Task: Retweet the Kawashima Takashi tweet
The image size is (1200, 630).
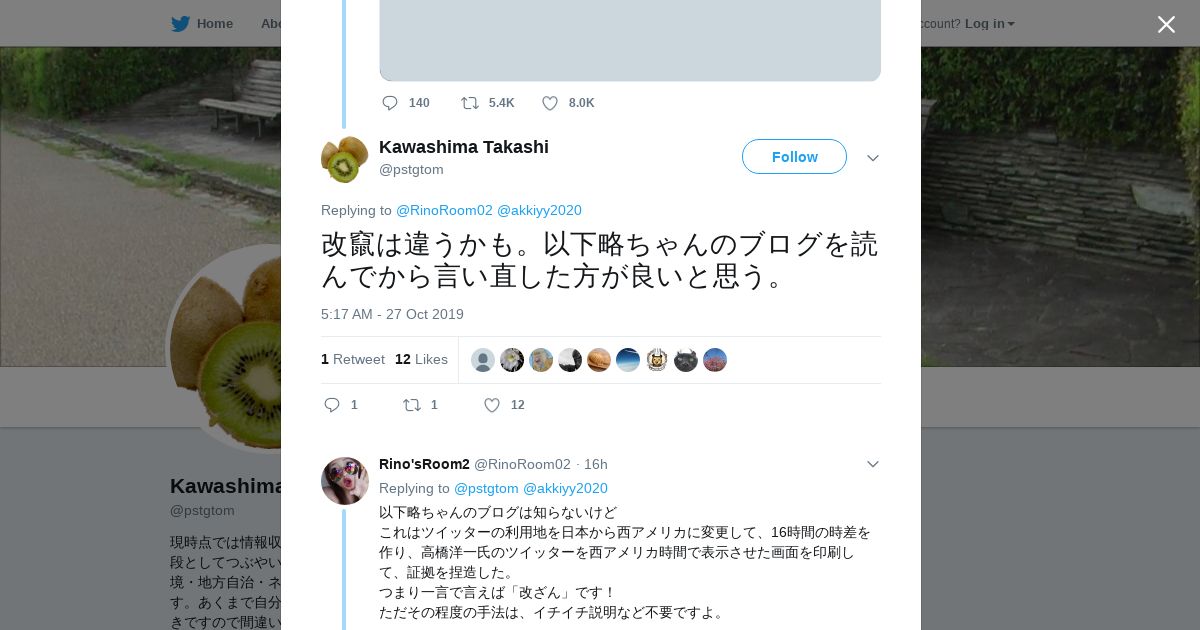Action: point(412,405)
